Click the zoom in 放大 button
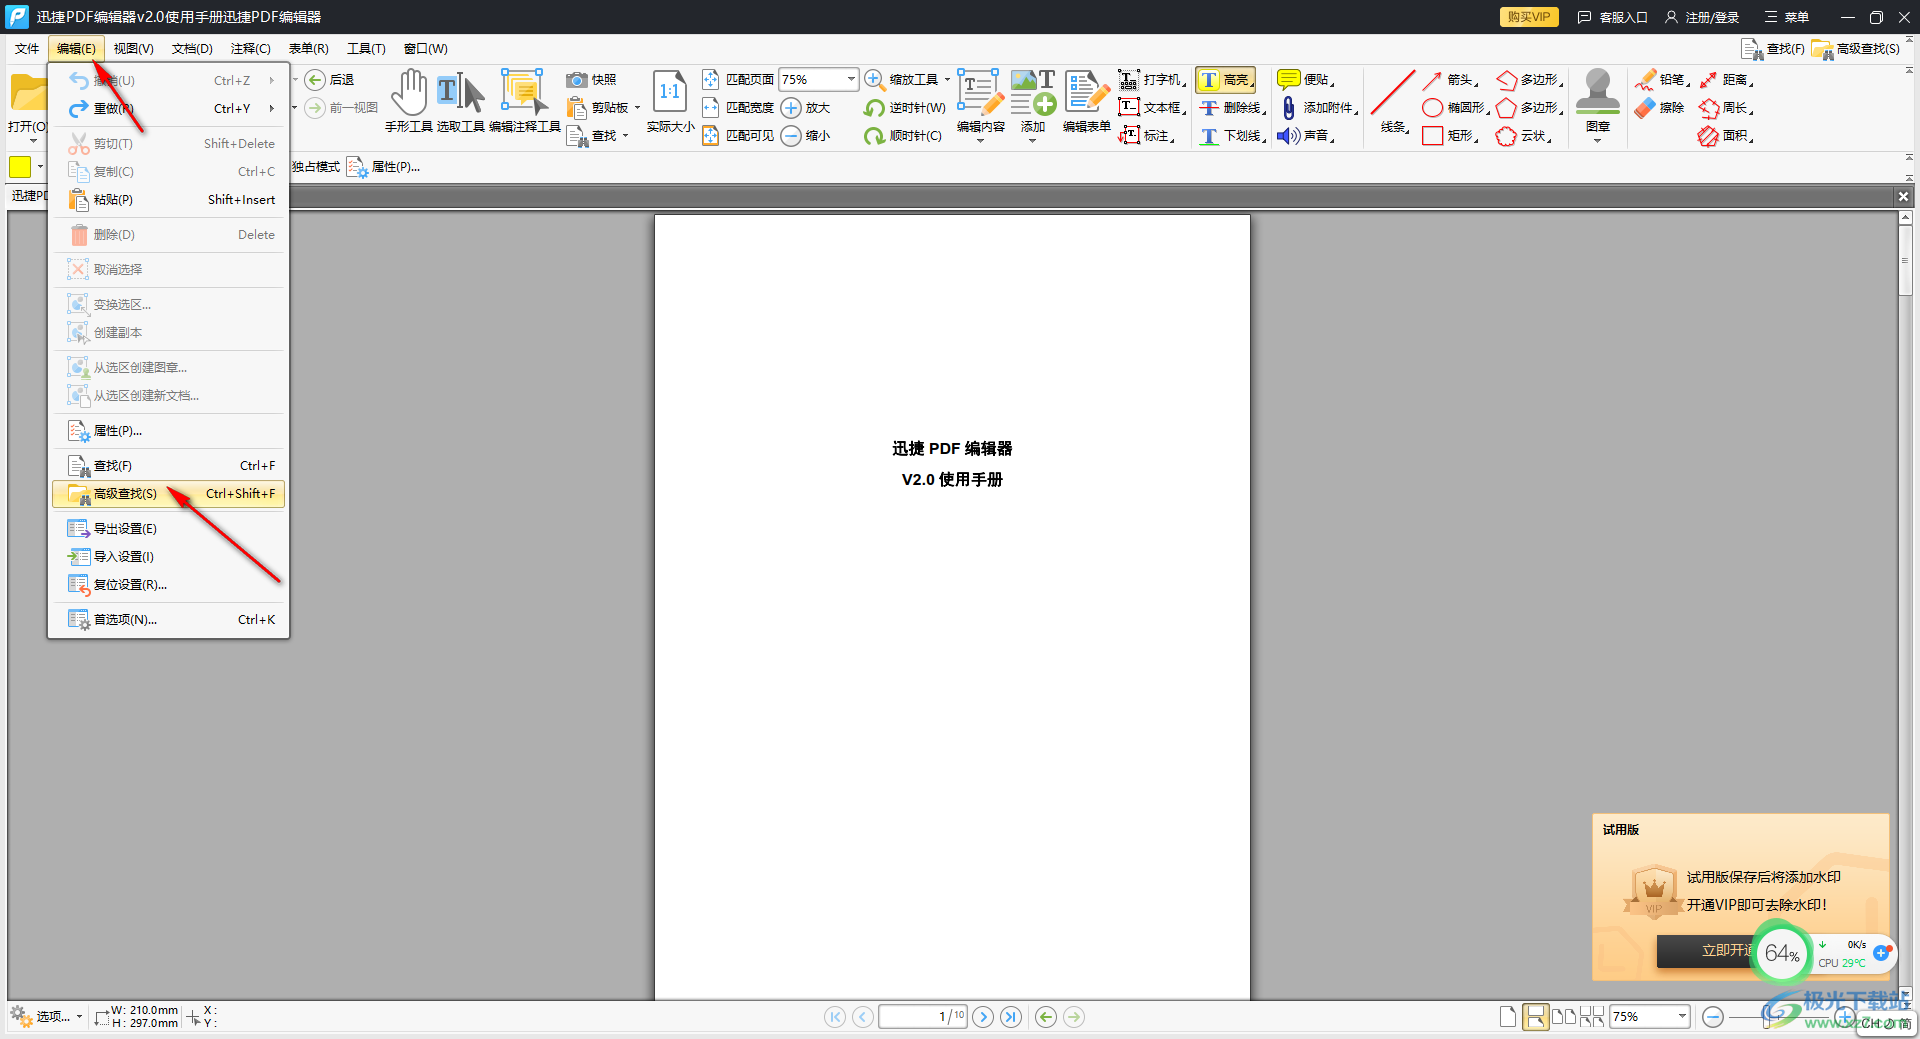The height and width of the screenshot is (1039, 1920). (x=806, y=107)
